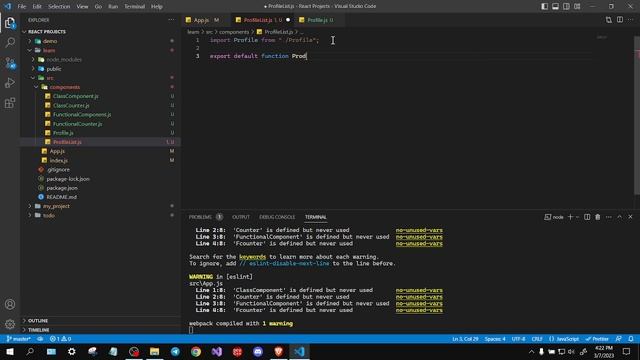Switch to the Output panel tab

(241, 217)
